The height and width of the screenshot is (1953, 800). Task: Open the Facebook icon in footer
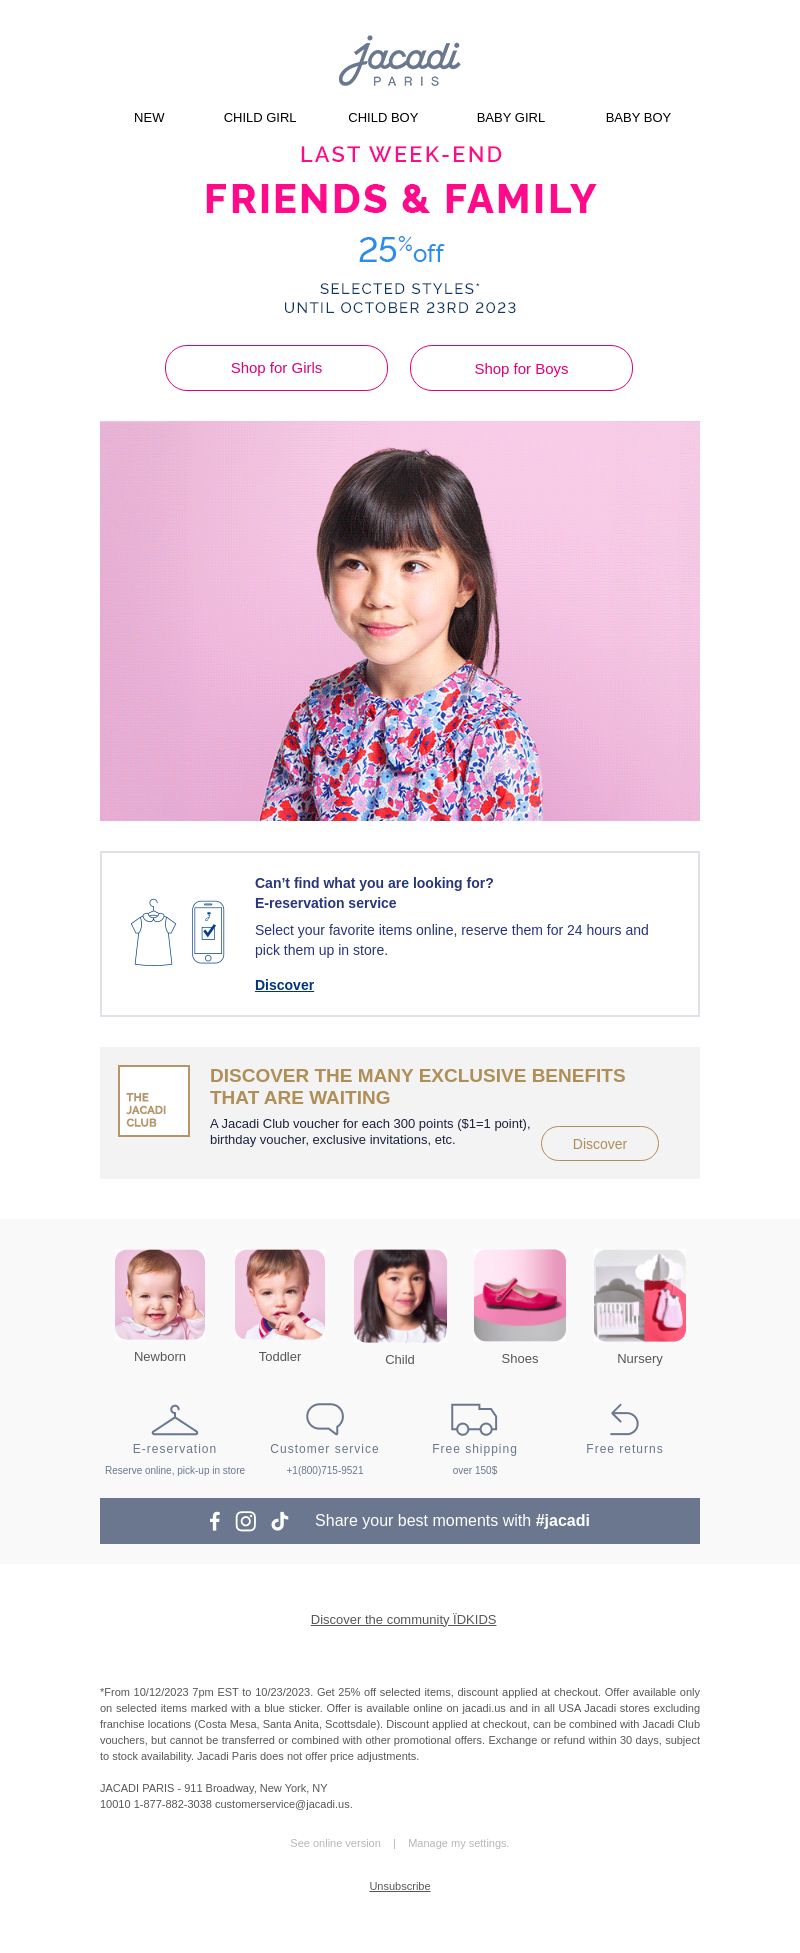coord(214,1521)
